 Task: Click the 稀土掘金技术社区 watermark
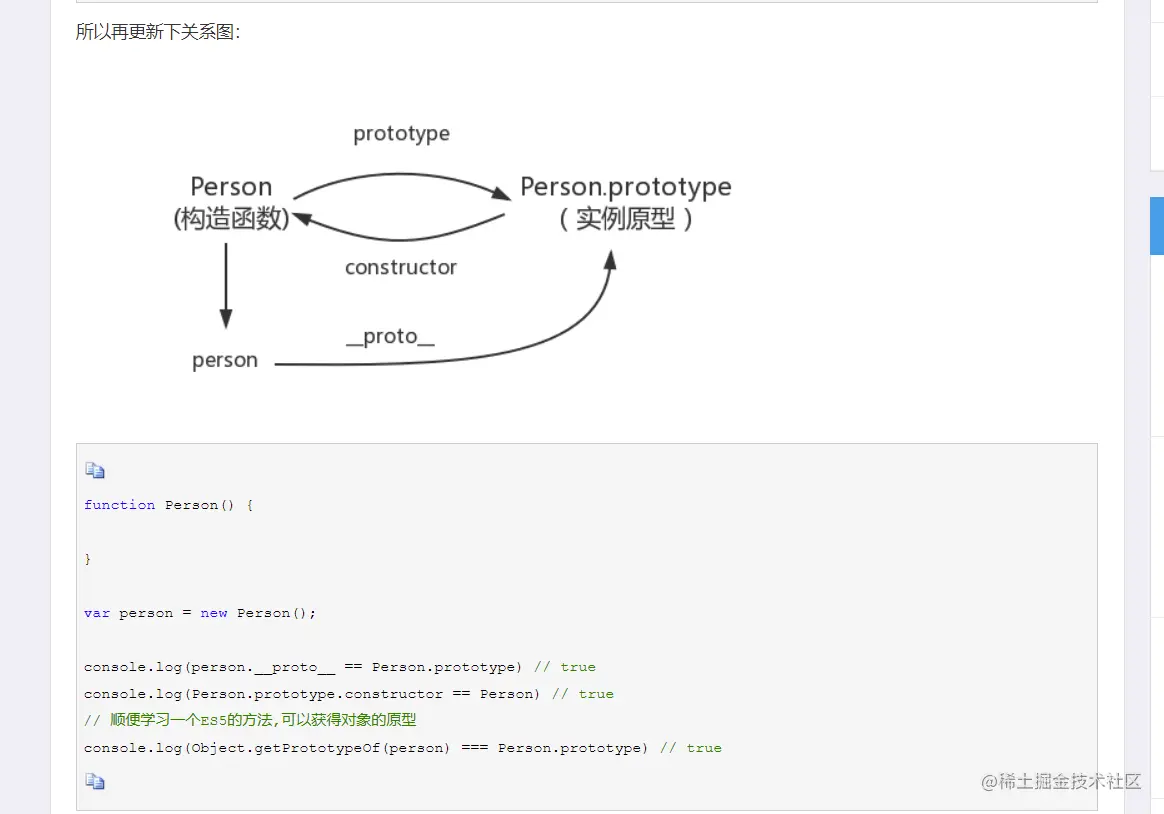[x=1061, y=781]
